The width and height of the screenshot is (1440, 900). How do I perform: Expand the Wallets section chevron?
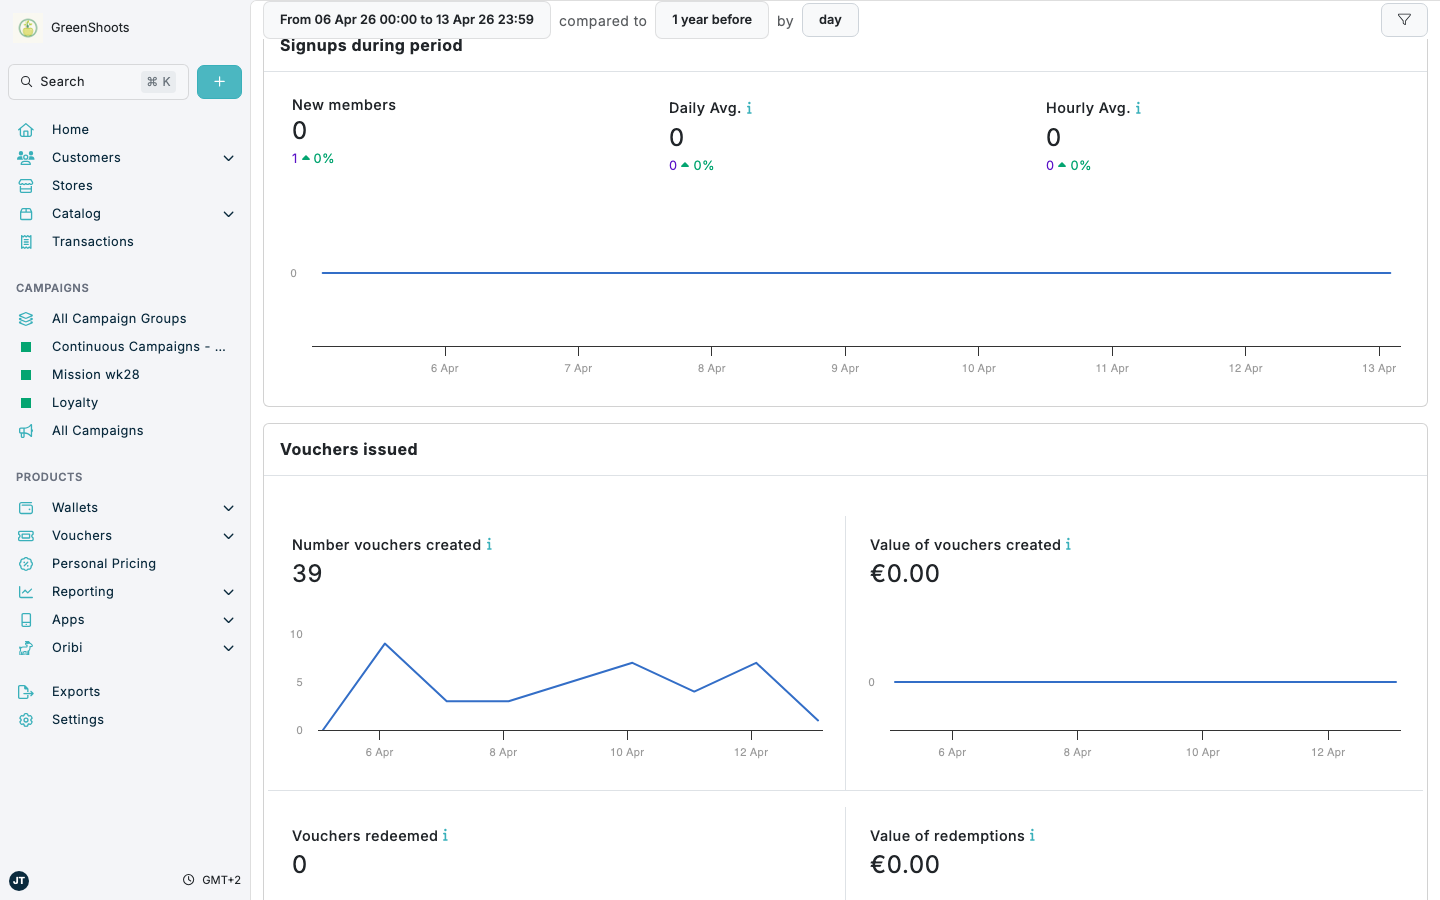(228, 508)
